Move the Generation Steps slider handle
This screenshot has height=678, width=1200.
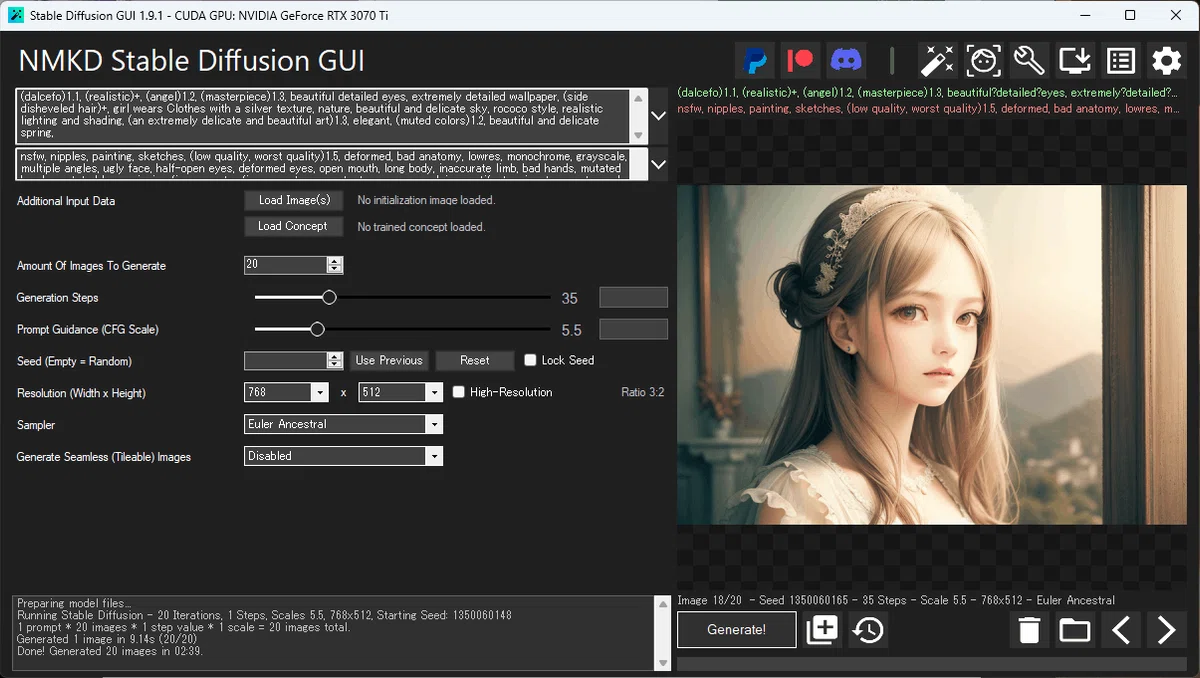[329, 297]
